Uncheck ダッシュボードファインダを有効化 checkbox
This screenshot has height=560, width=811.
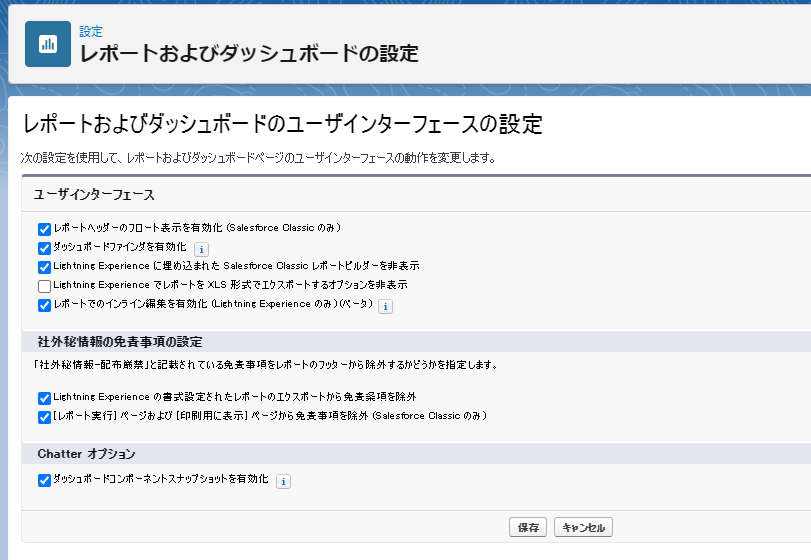(x=44, y=248)
